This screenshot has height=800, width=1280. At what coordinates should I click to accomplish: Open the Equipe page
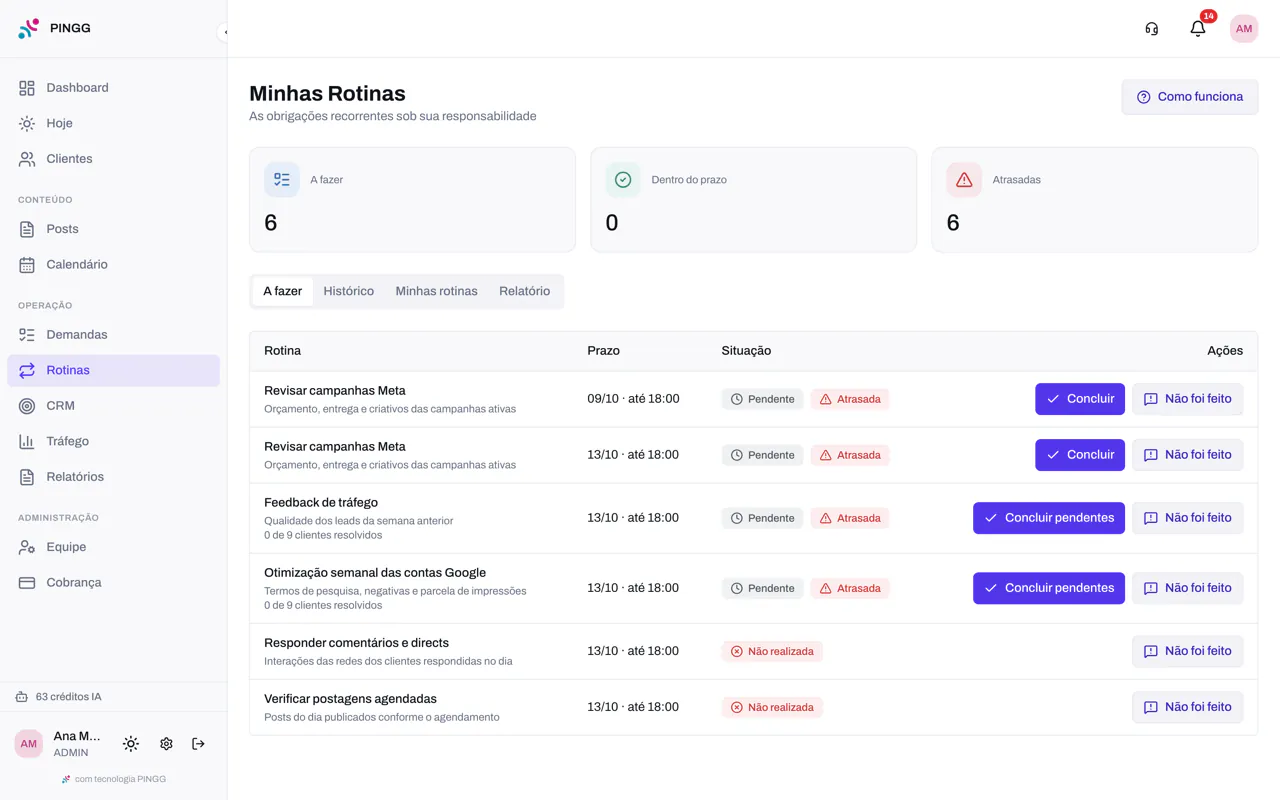tap(113, 547)
